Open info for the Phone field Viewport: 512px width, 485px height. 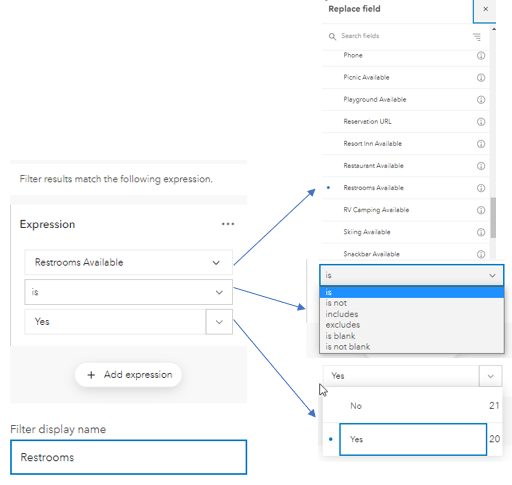coord(481,56)
